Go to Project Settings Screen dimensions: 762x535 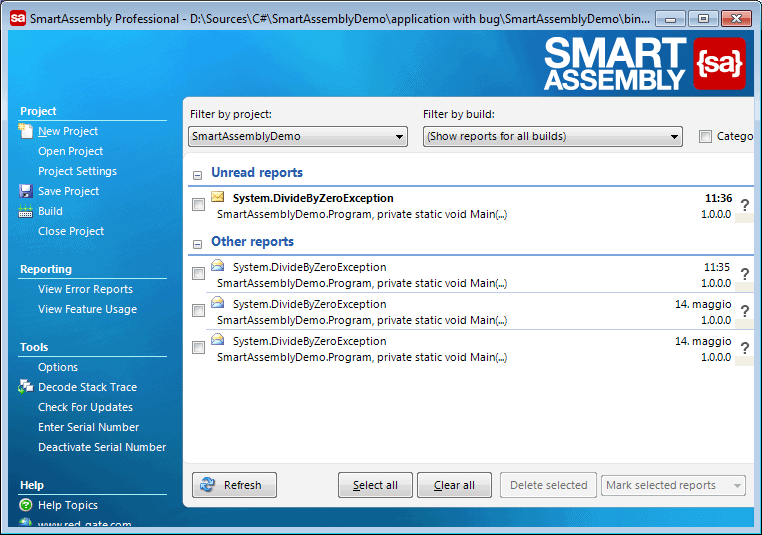click(77, 171)
